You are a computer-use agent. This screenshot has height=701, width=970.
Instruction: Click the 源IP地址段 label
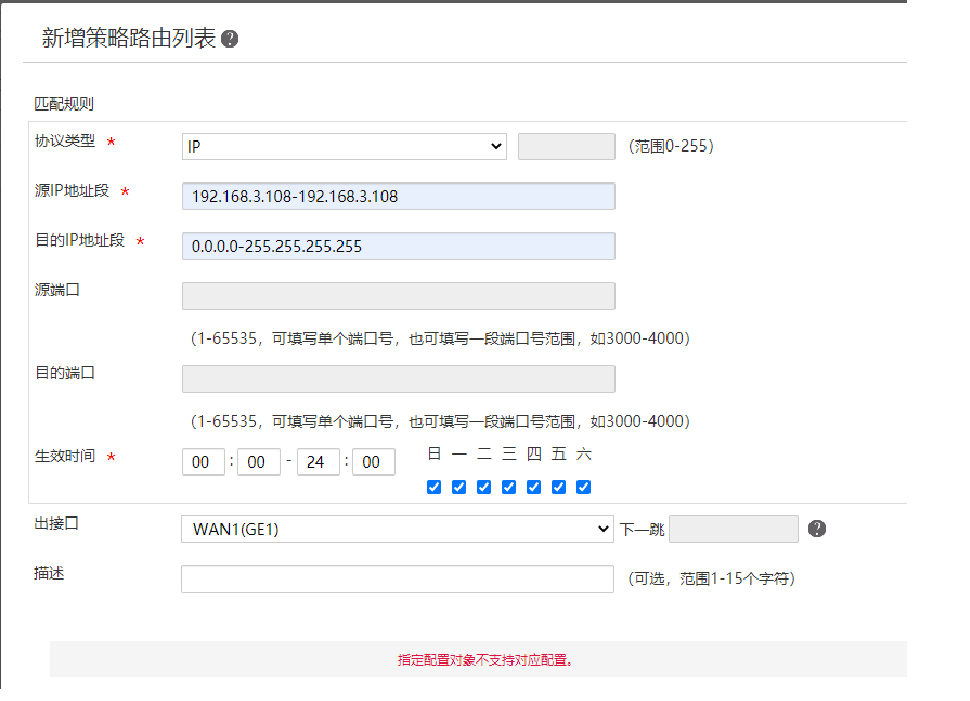pyautogui.click(x=72, y=191)
